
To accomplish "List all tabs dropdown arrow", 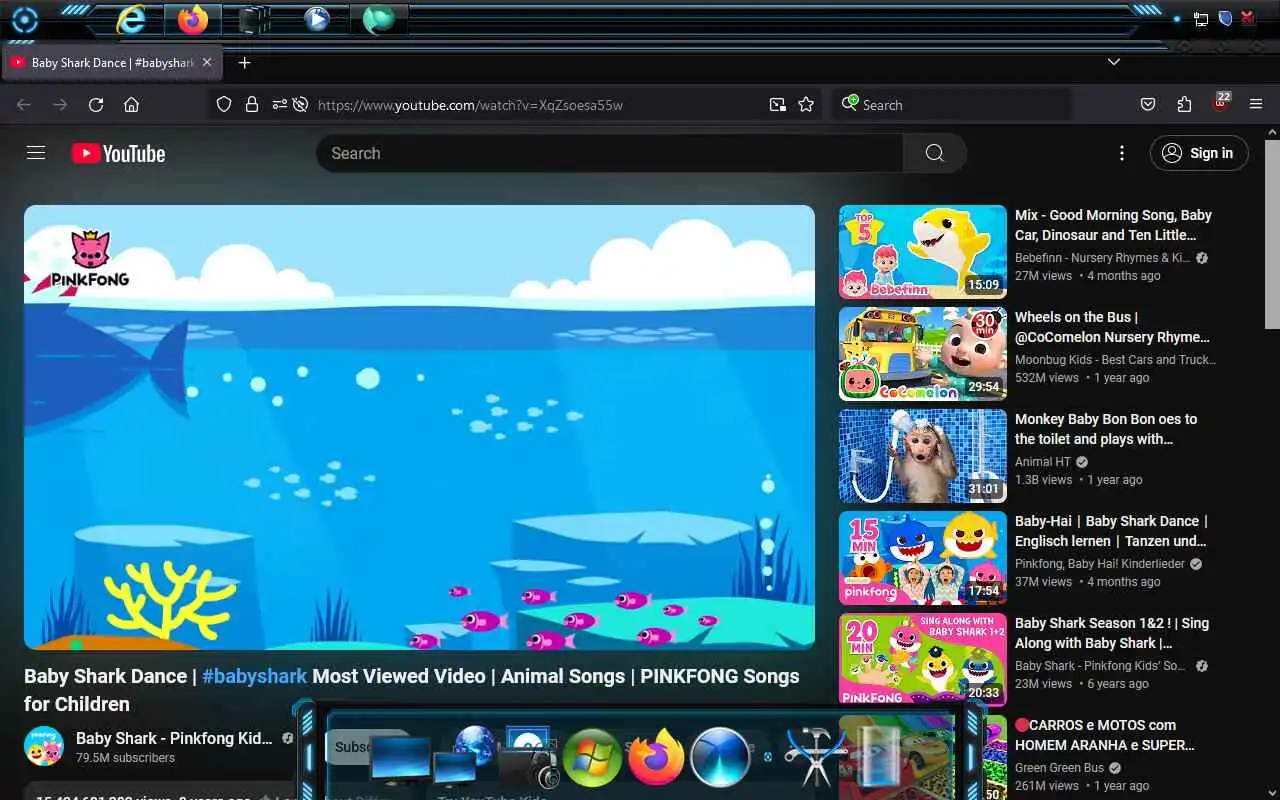I will [1114, 62].
